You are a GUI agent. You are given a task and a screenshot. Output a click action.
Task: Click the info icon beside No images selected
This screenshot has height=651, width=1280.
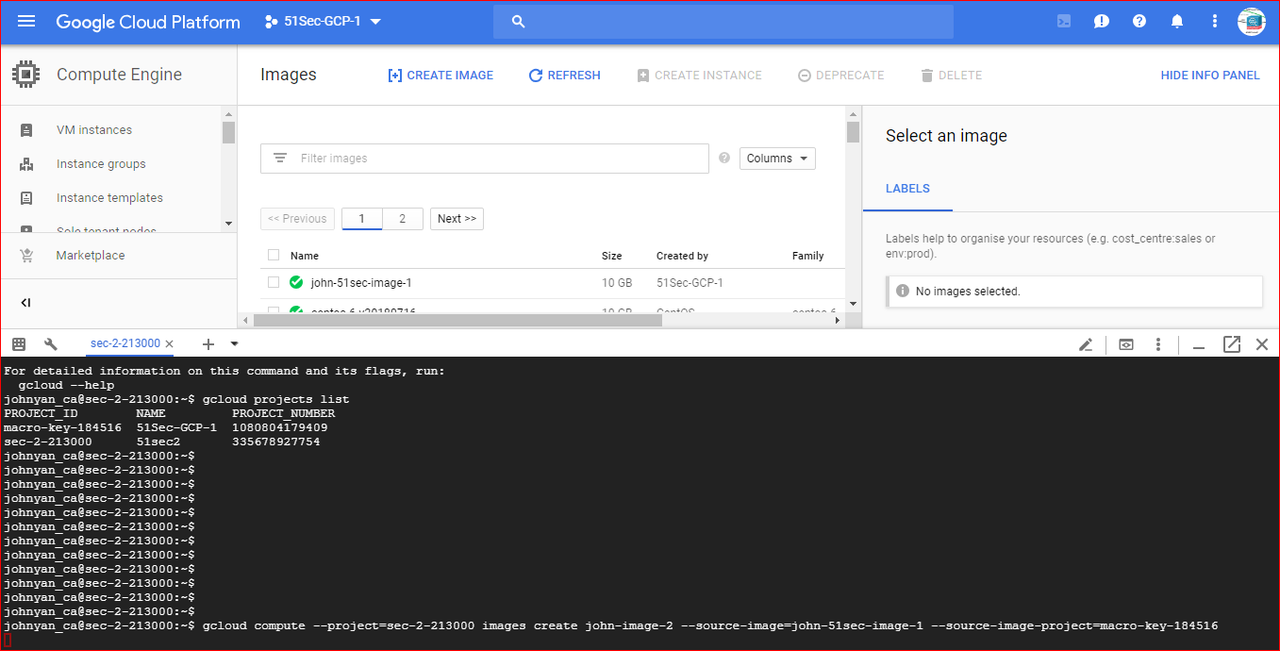click(x=903, y=291)
